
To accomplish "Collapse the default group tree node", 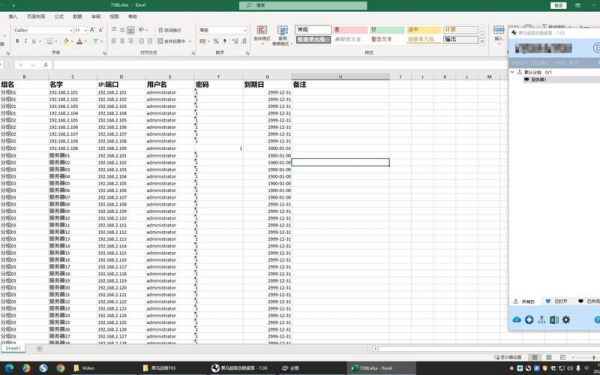I will [512, 72].
